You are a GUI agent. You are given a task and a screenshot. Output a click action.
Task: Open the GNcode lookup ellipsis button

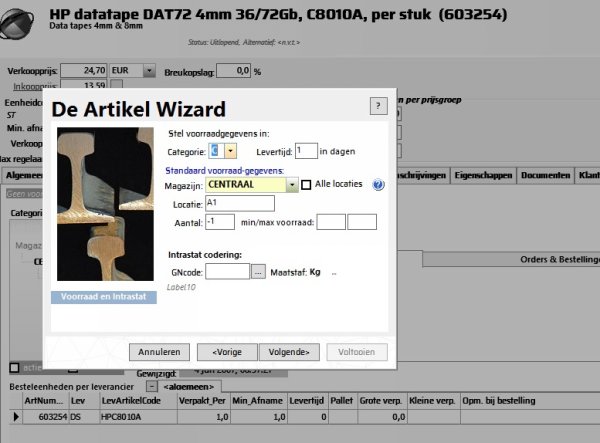258,272
